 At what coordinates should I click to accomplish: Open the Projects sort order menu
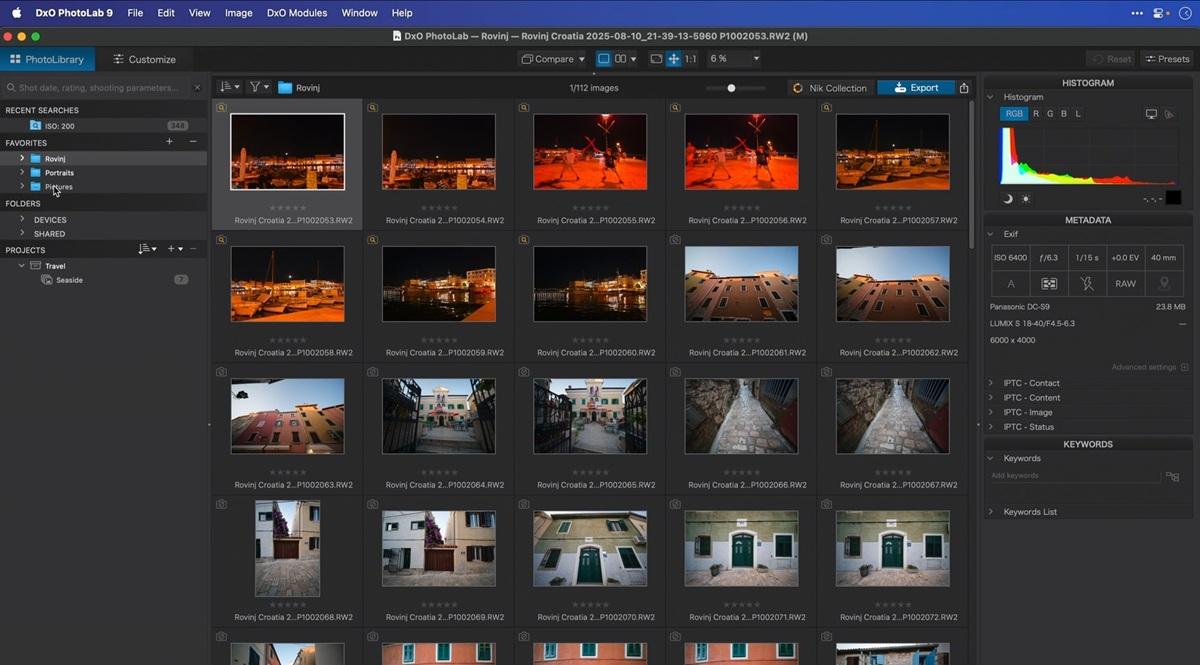(147, 249)
